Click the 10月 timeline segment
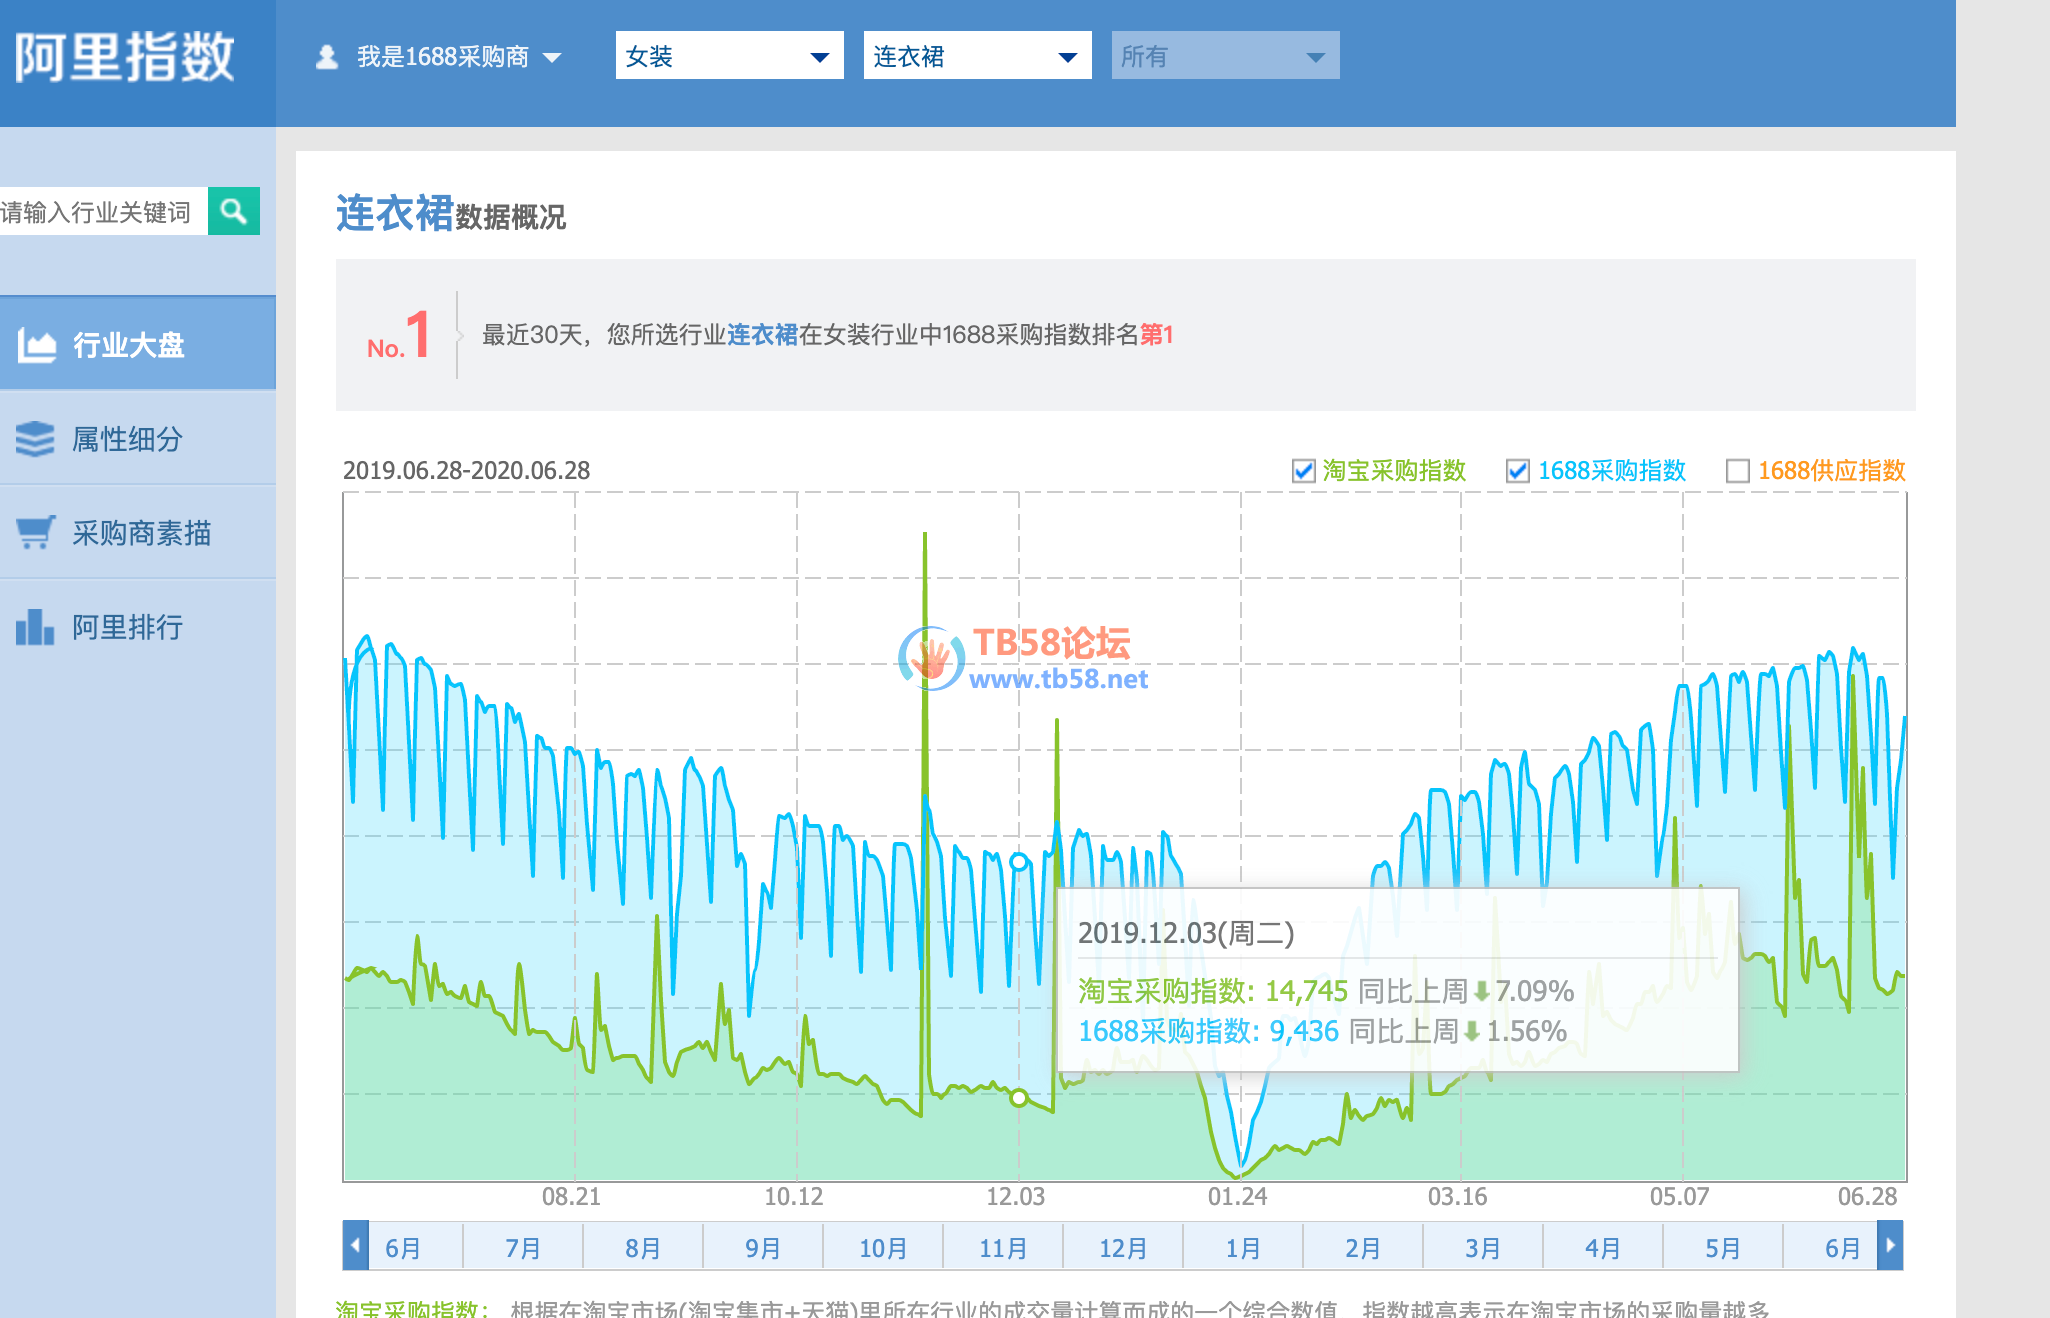The width and height of the screenshot is (2050, 1318). point(883,1248)
